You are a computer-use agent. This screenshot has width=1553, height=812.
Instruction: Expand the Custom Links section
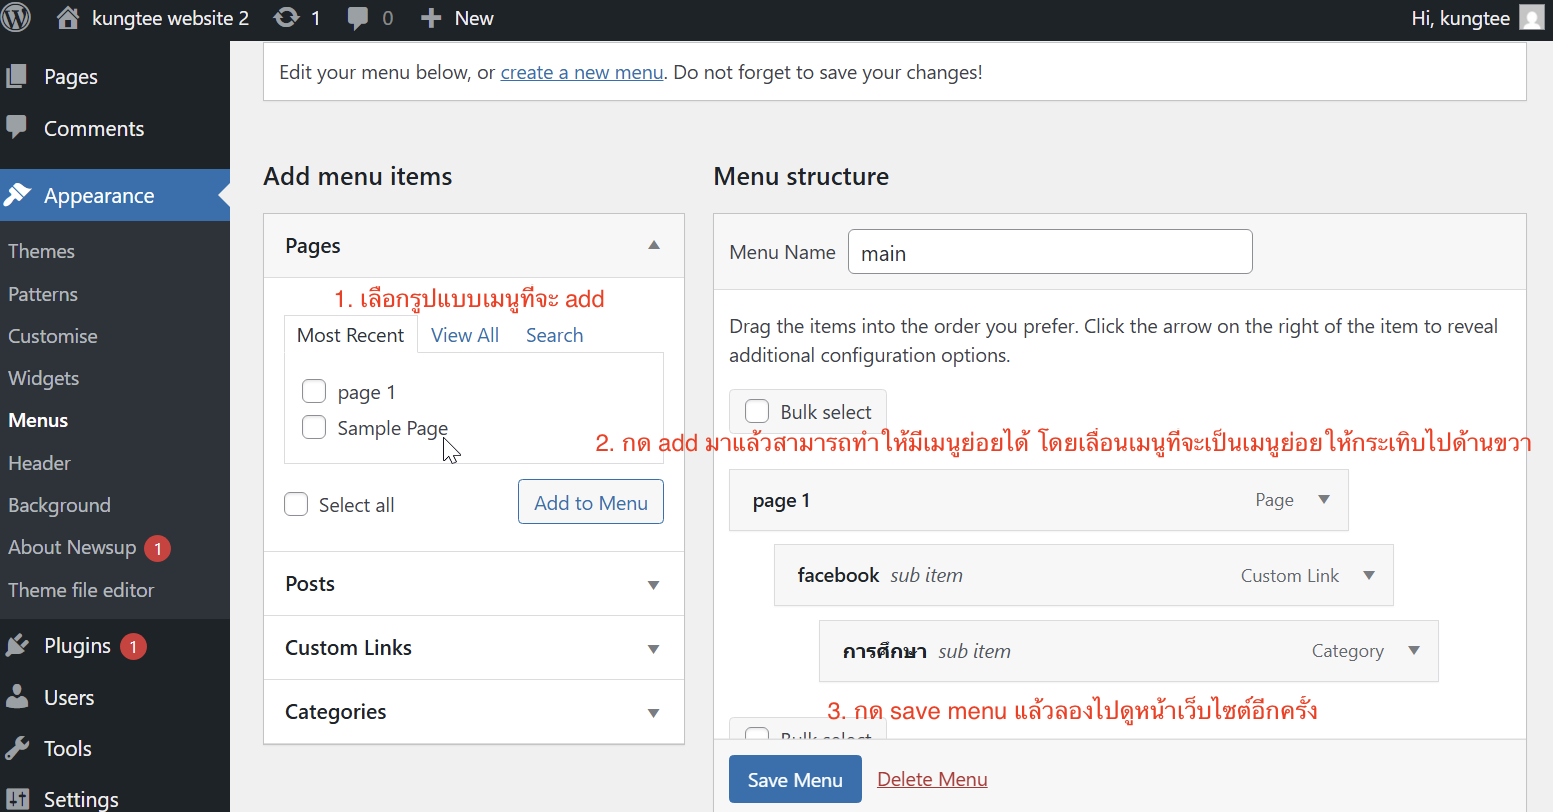653,649
